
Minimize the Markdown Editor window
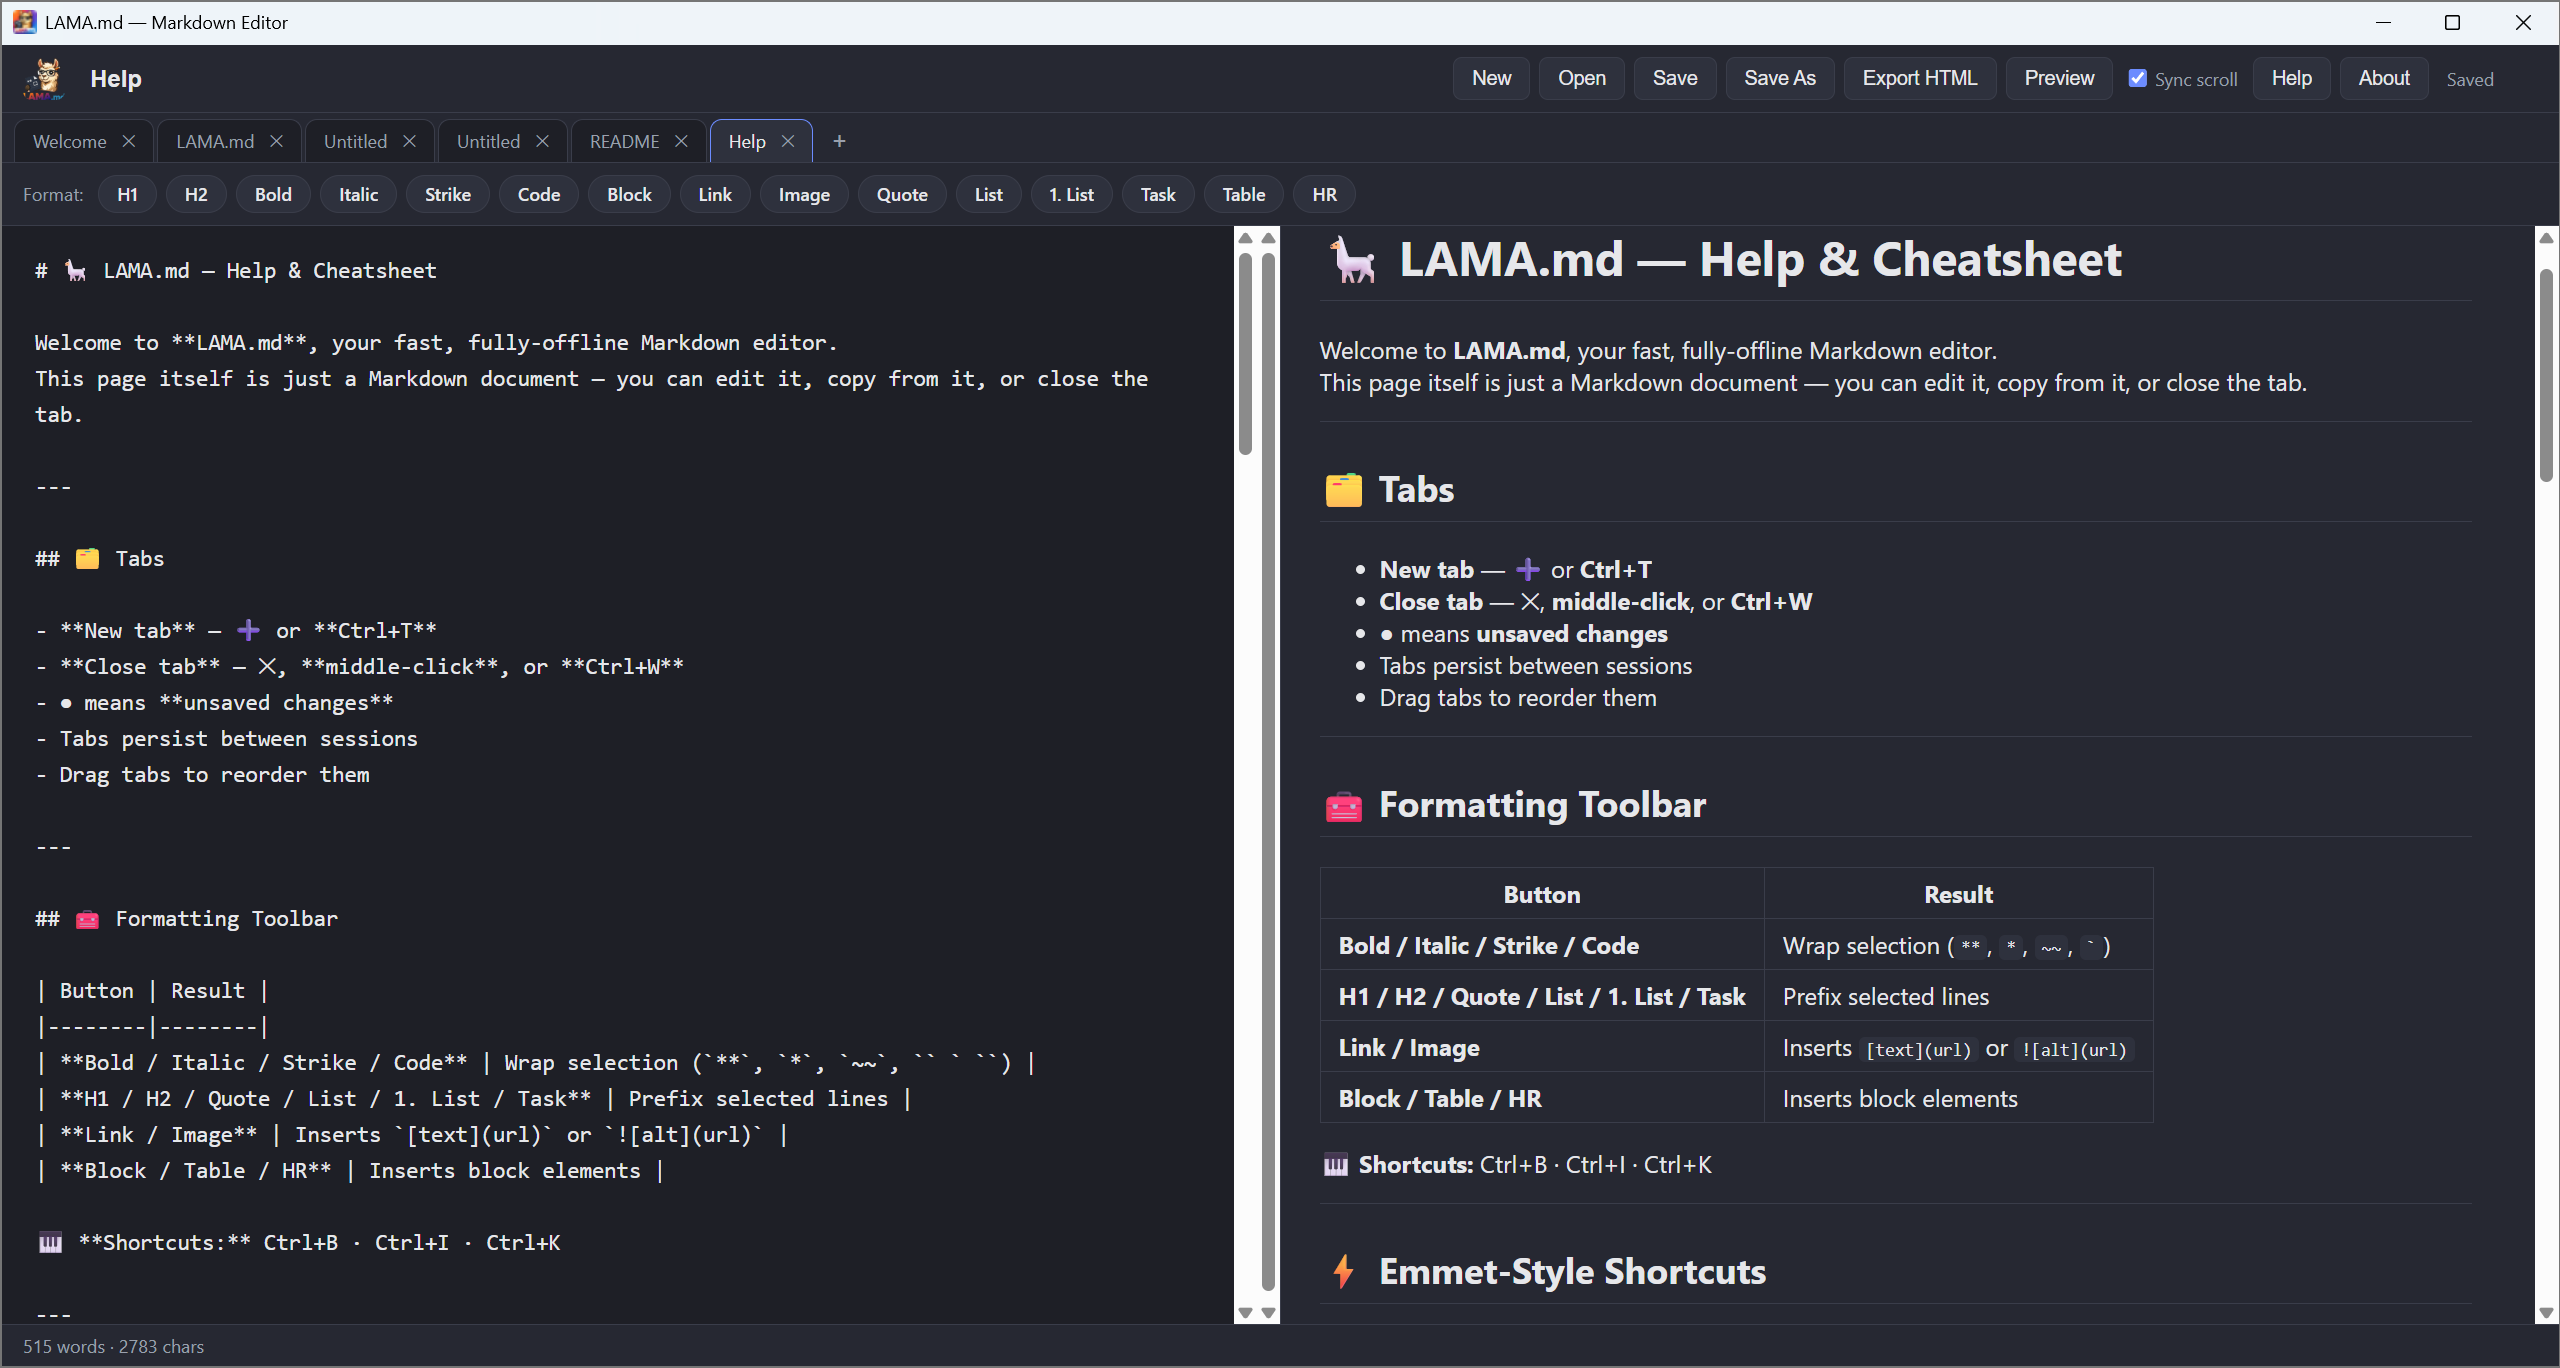pyautogui.click(x=2383, y=22)
